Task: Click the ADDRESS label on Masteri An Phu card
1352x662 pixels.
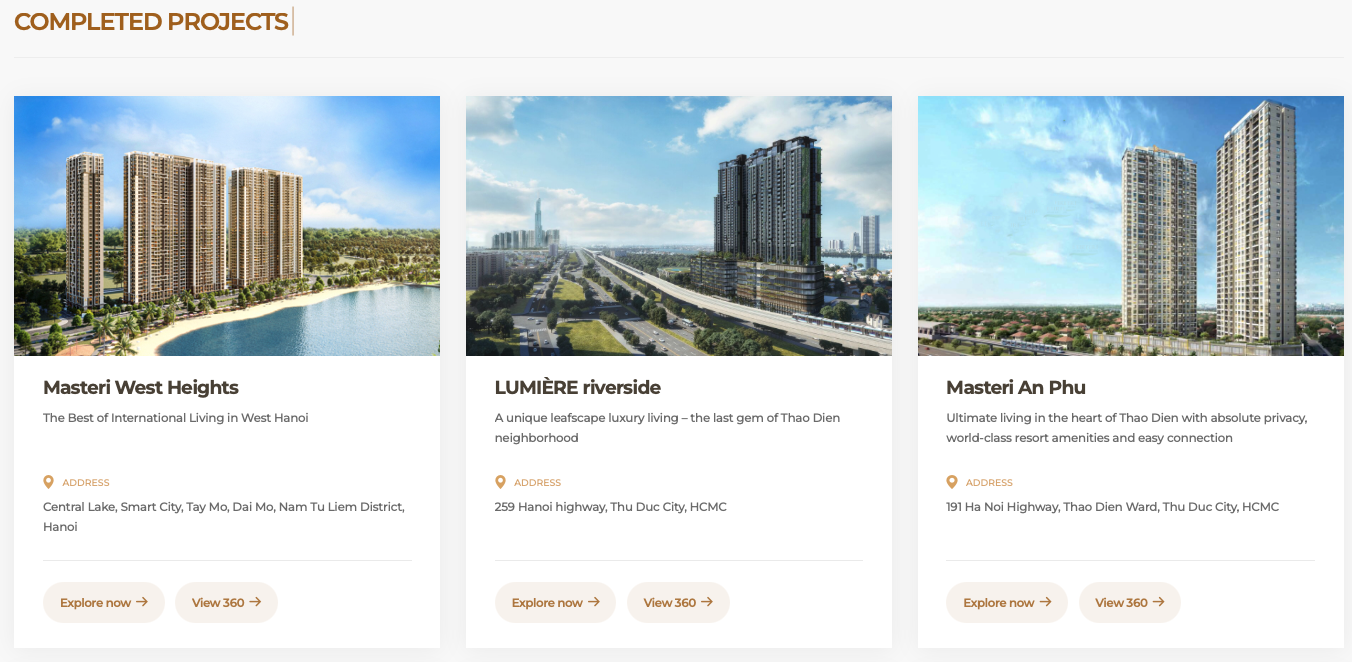Action: (990, 483)
